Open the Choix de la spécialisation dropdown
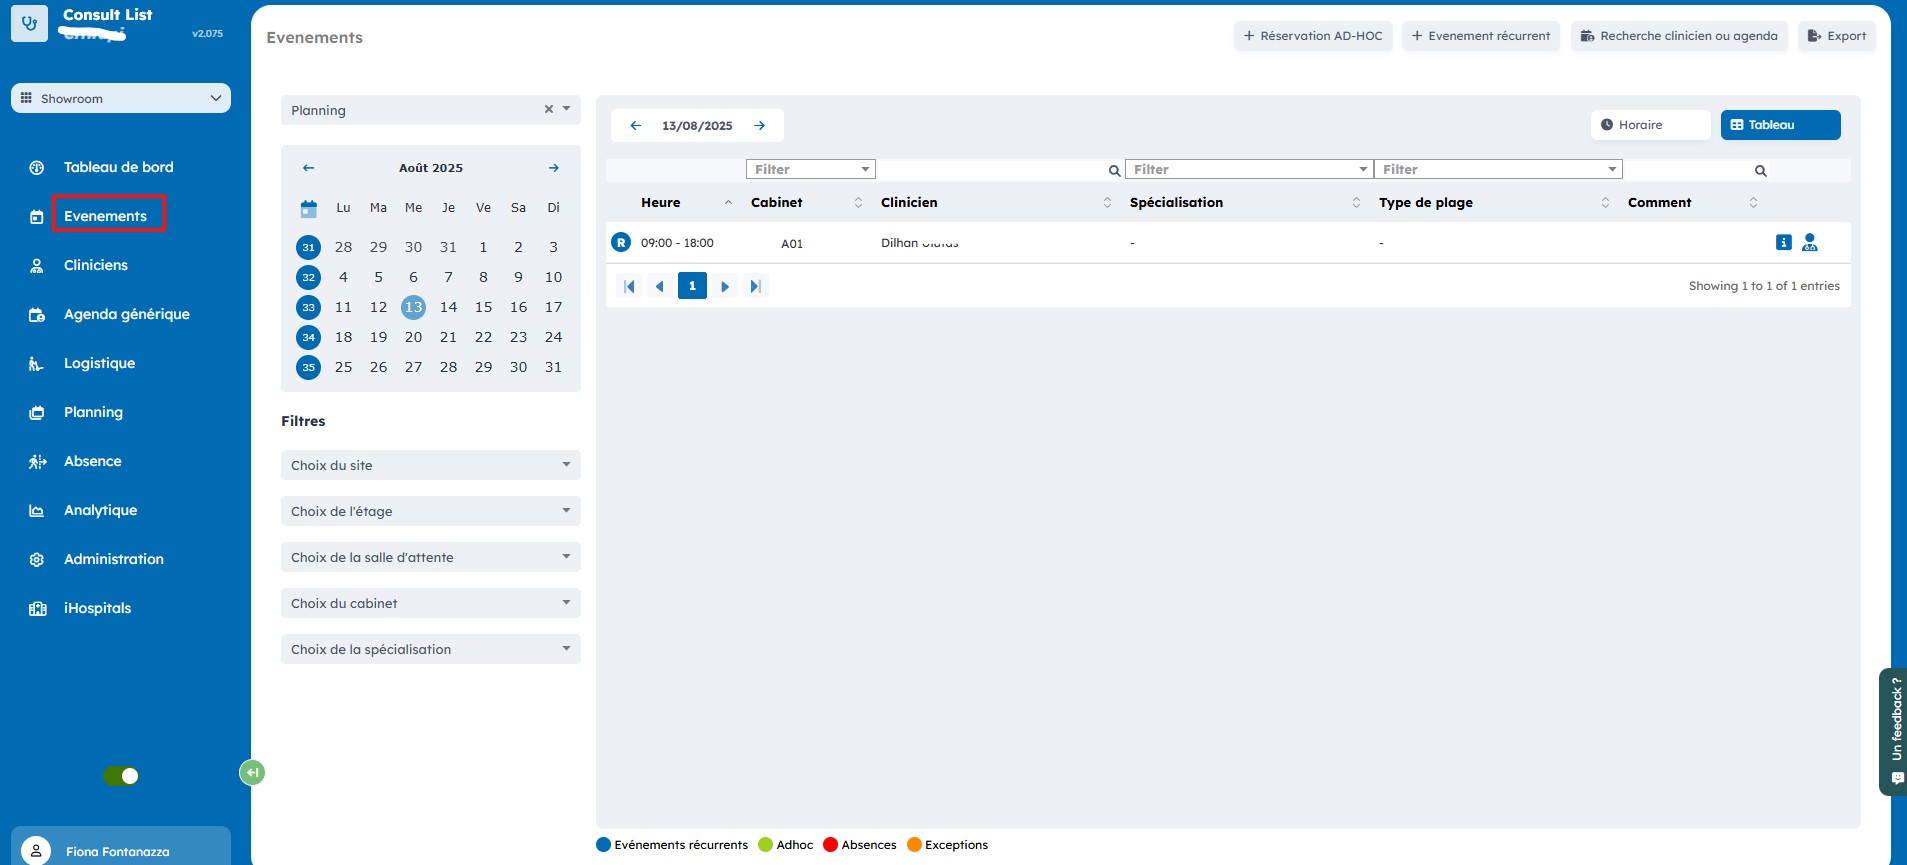 [x=430, y=649]
